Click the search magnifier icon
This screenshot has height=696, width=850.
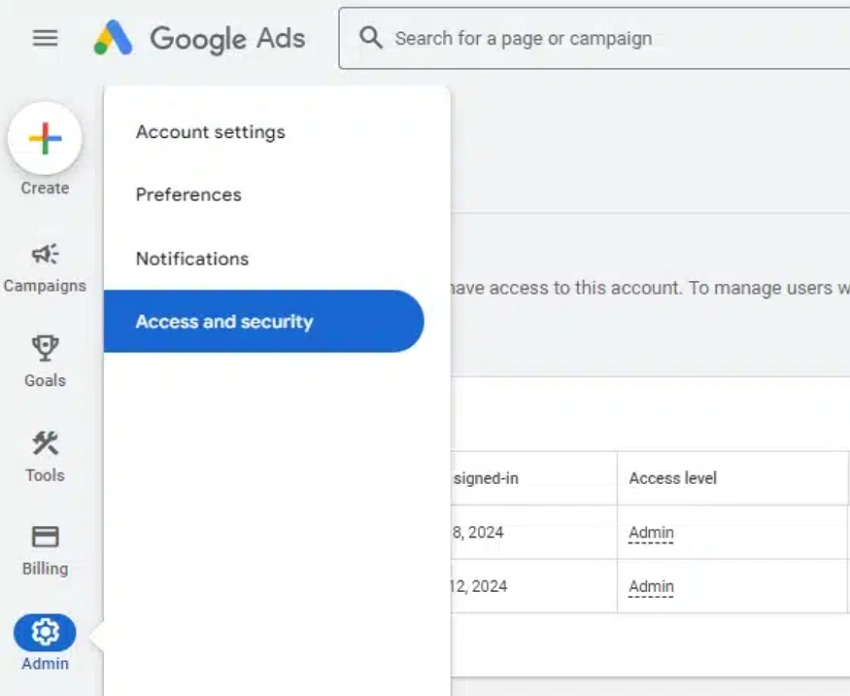pos(371,37)
